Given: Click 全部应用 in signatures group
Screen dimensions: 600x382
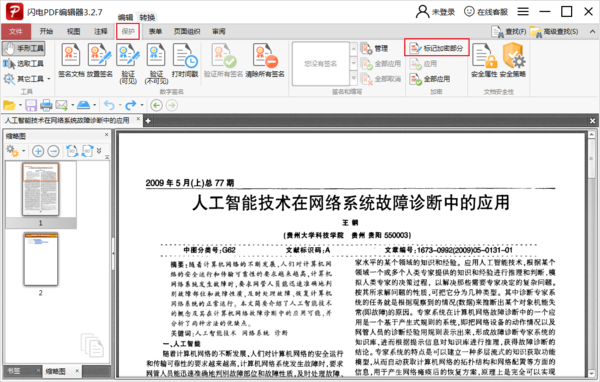Looking at the screenshot, I should tap(381, 64).
